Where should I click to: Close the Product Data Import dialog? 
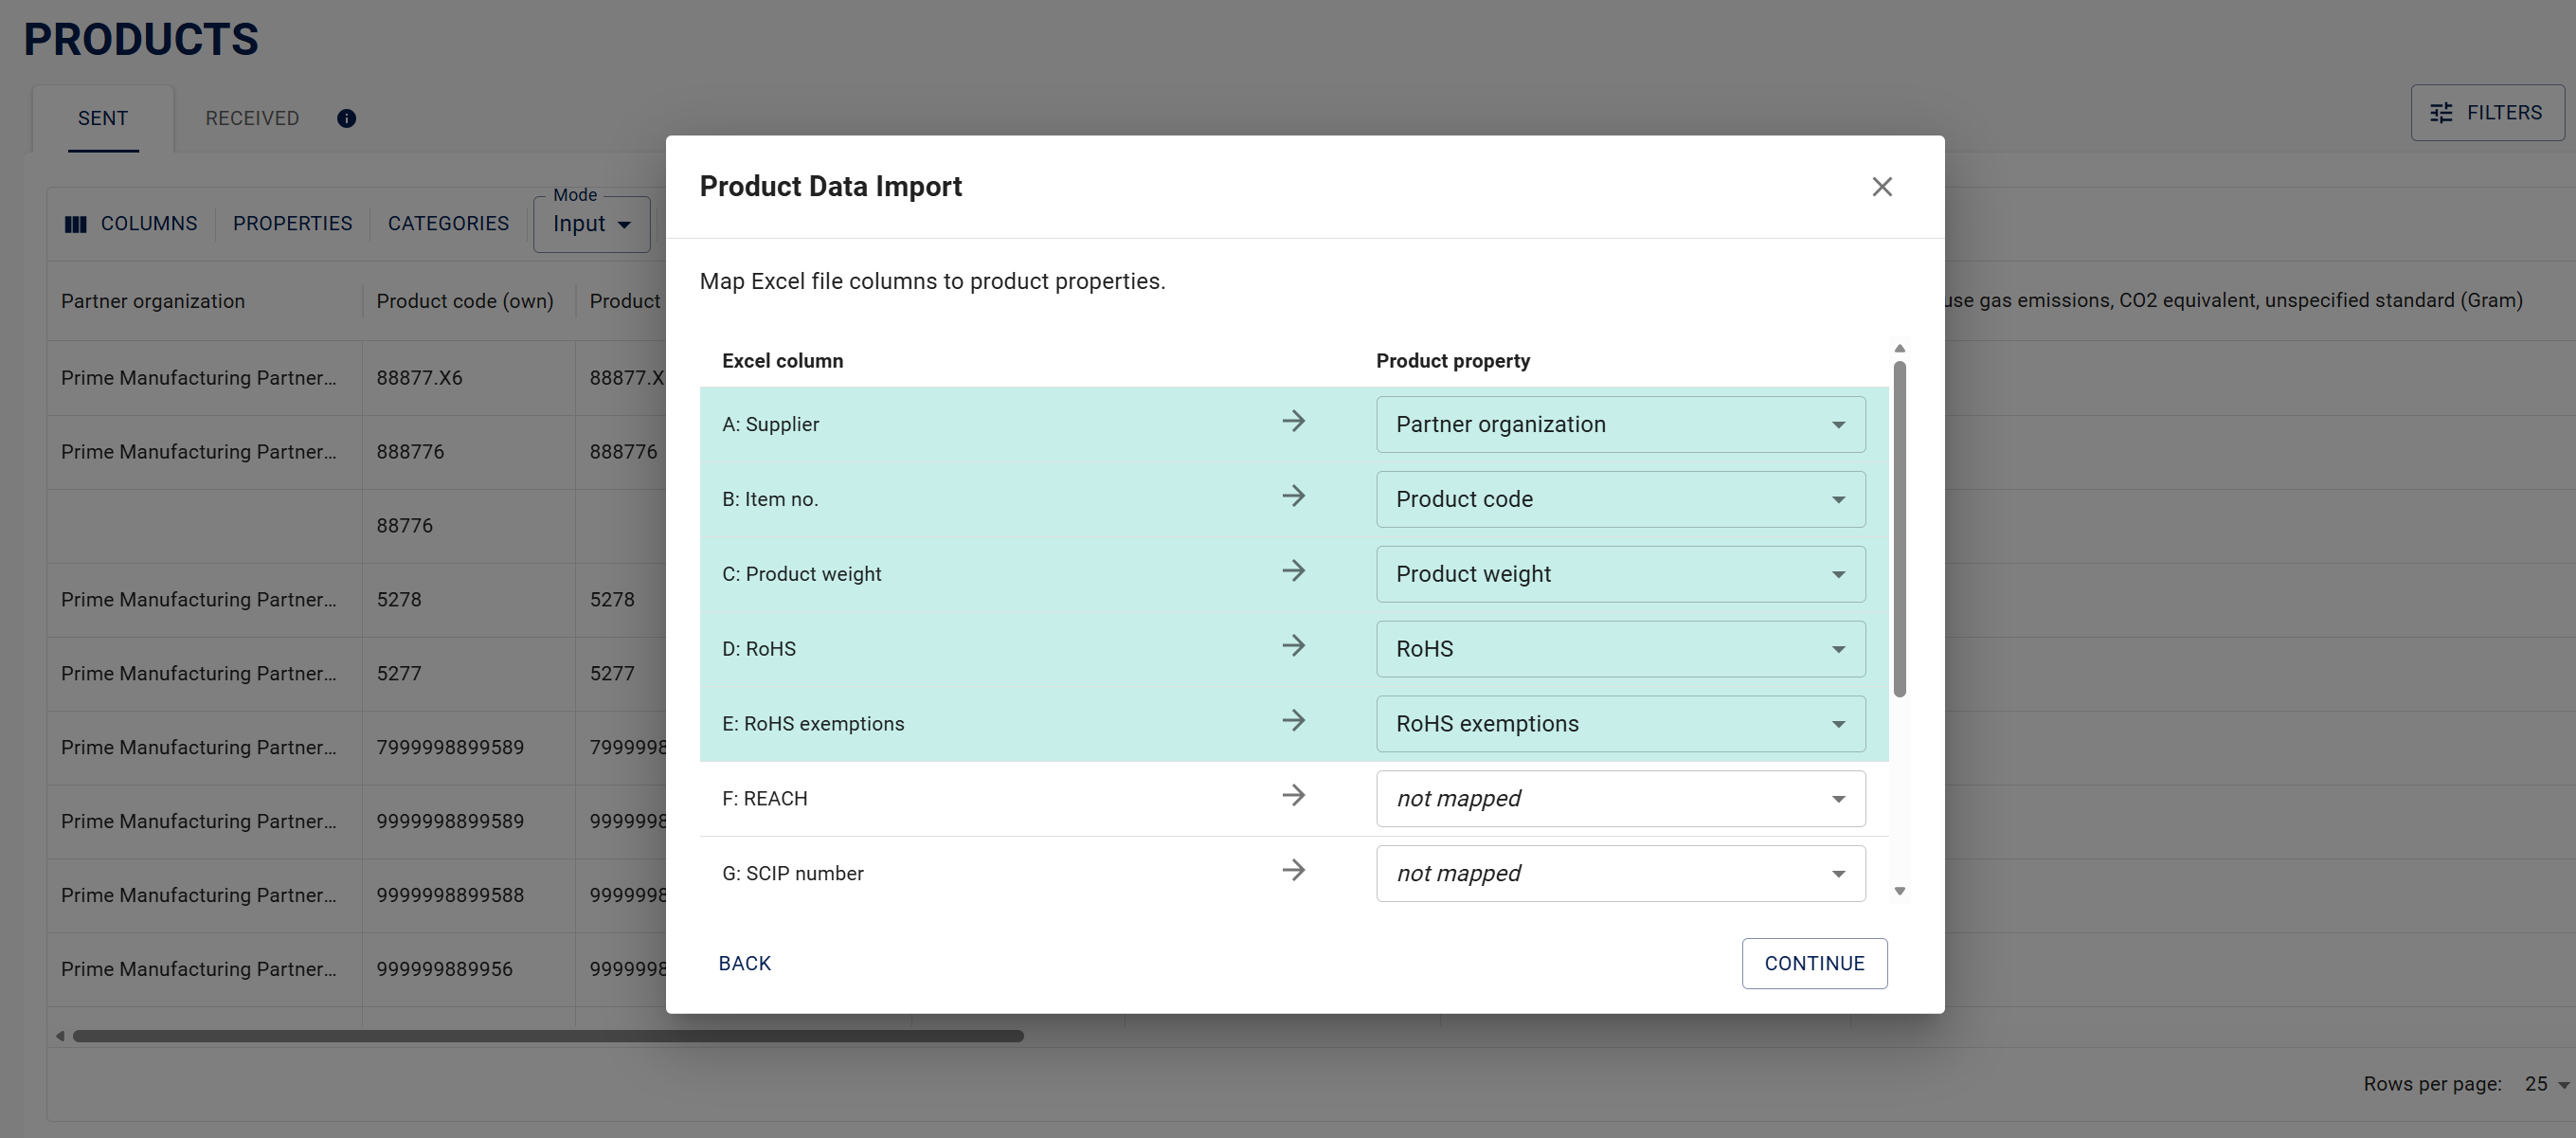pos(1881,187)
